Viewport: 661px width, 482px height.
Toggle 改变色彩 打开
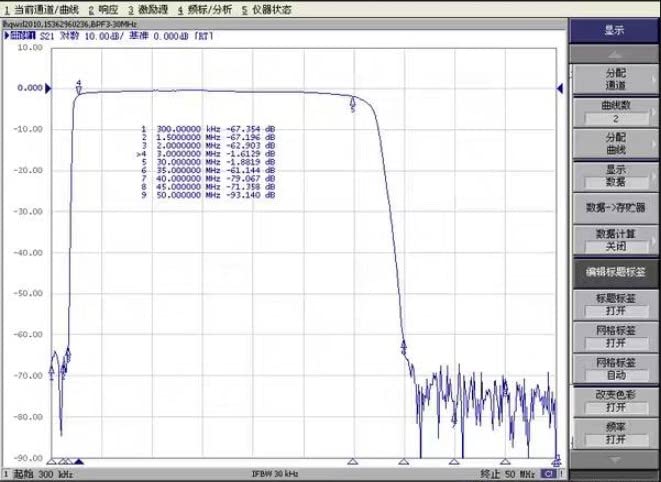(615, 401)
